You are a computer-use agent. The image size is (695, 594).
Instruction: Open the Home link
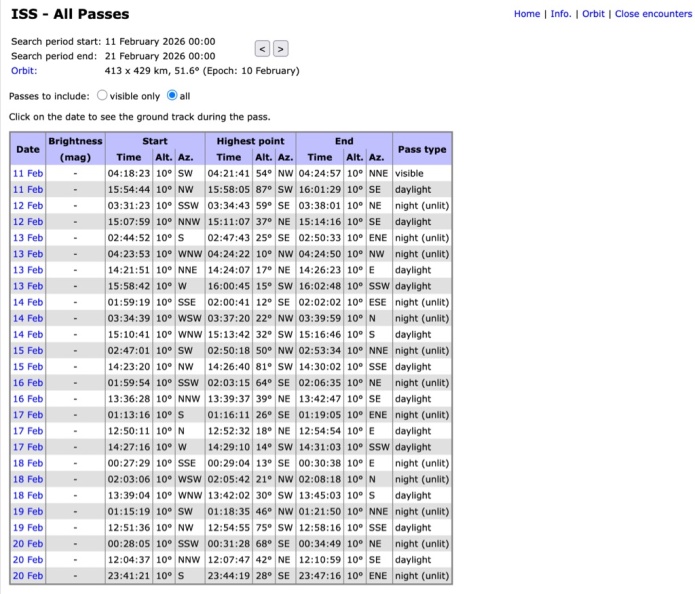(x=527, y=14)
